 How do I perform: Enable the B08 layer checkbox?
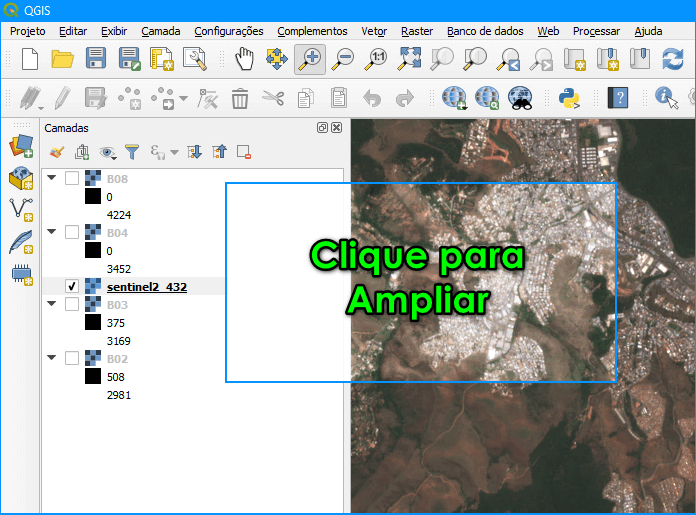click(x=72, y=178)
